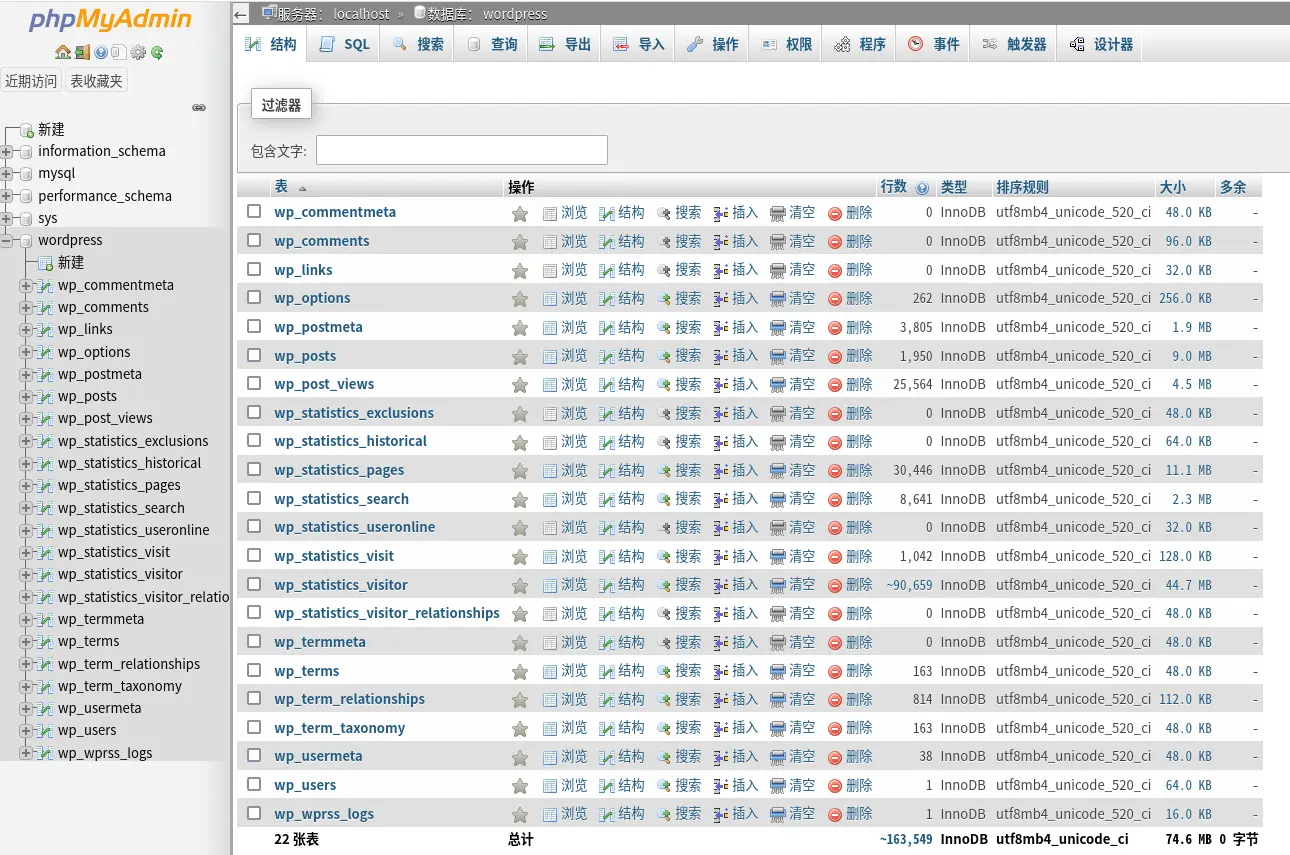Viewport: 1290px width, 855px height.
Task: Add wp_users table to favorites star
Action: [520, 786]
